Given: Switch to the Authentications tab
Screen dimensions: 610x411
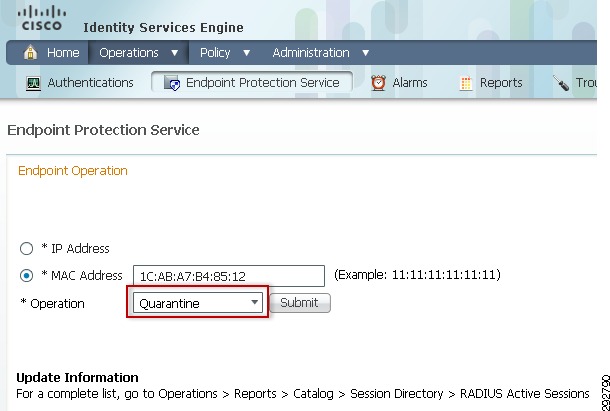Looking at the screenshot, I should click(80, 83).
